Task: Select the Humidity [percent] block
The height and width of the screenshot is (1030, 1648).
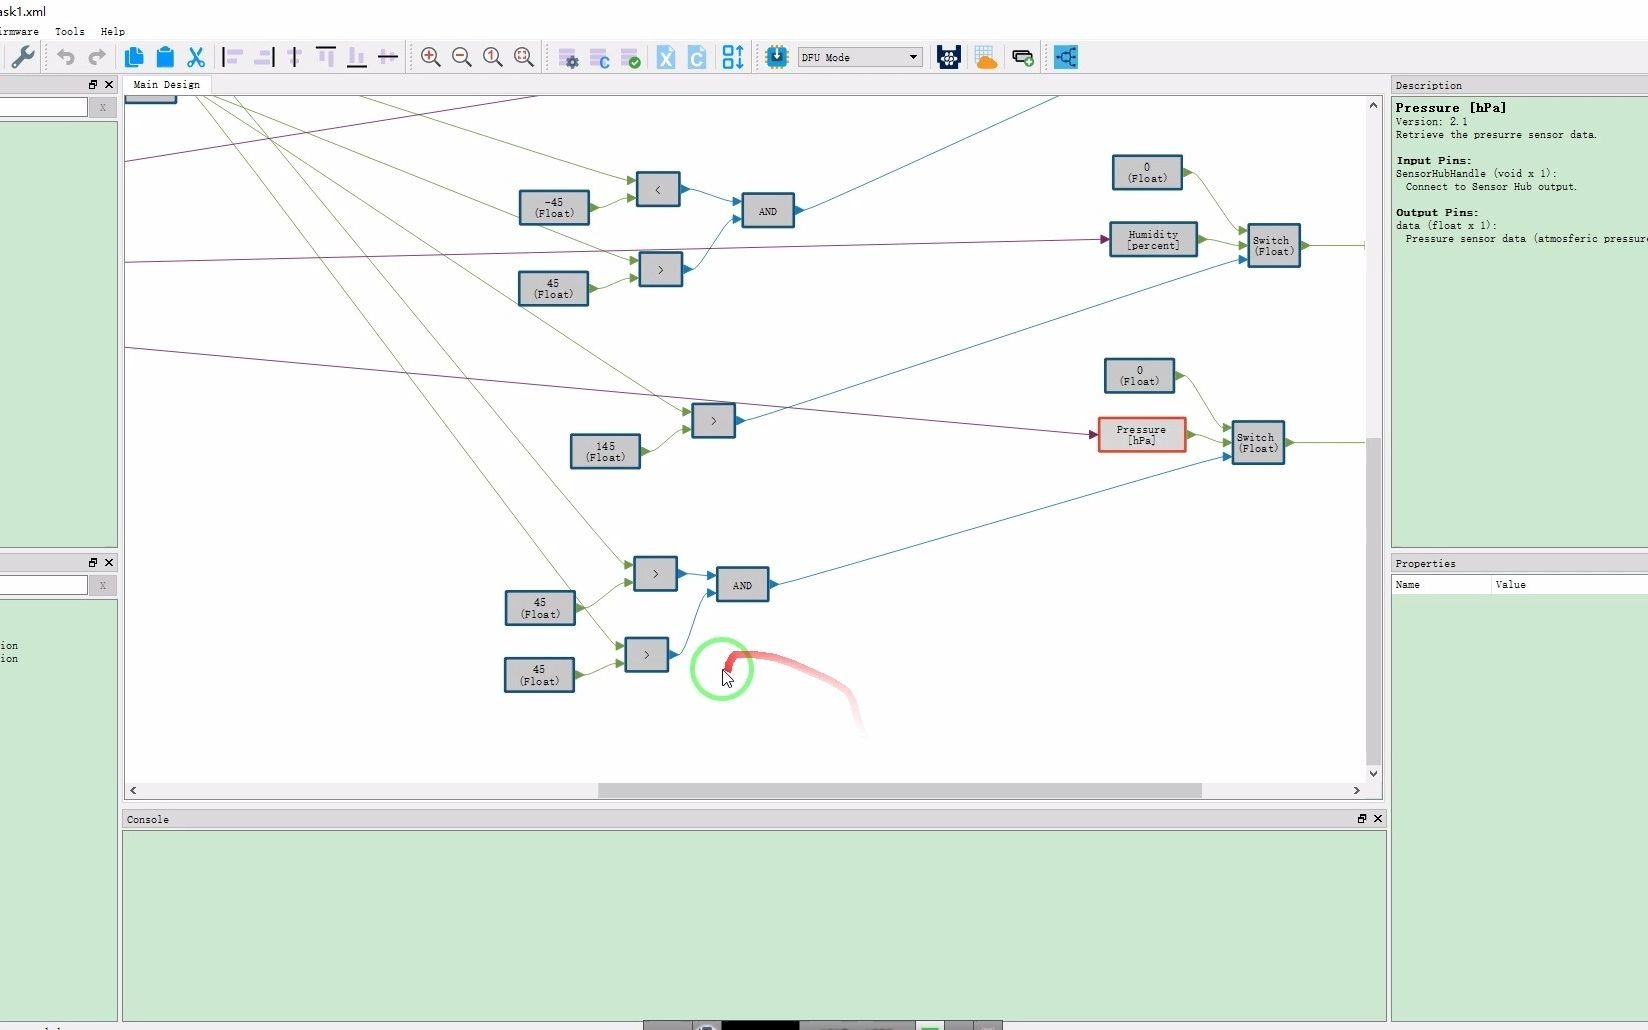Action: 1153,240
